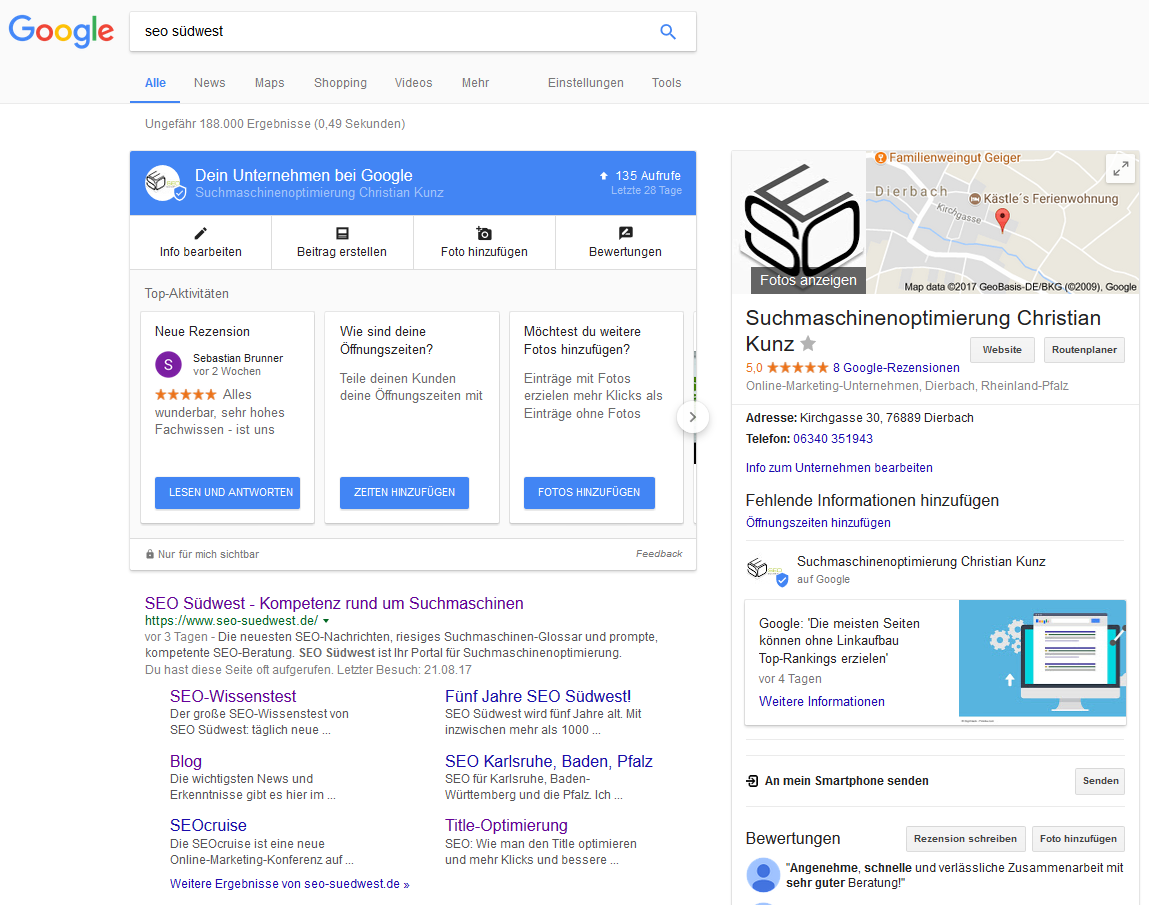
Task: Switch to the Maps tab
Action: [x=269, y=83]
